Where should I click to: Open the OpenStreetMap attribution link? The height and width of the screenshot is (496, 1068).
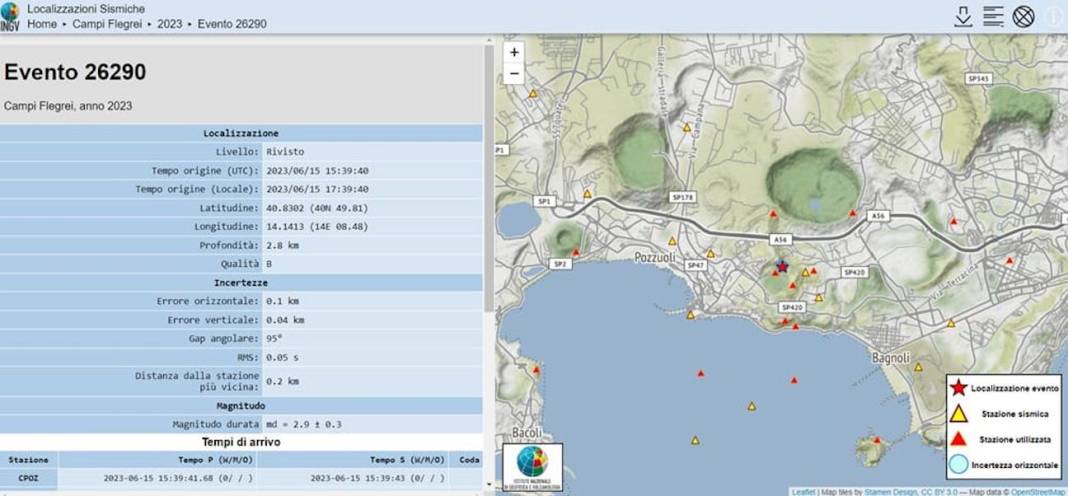click(x=1038, y=492)
